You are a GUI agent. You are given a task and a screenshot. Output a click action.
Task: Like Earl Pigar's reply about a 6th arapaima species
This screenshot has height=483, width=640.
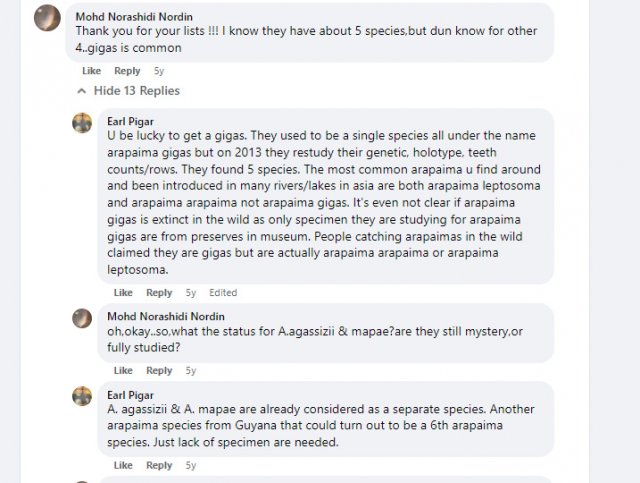pyautogui.click(x=123, y=465)
